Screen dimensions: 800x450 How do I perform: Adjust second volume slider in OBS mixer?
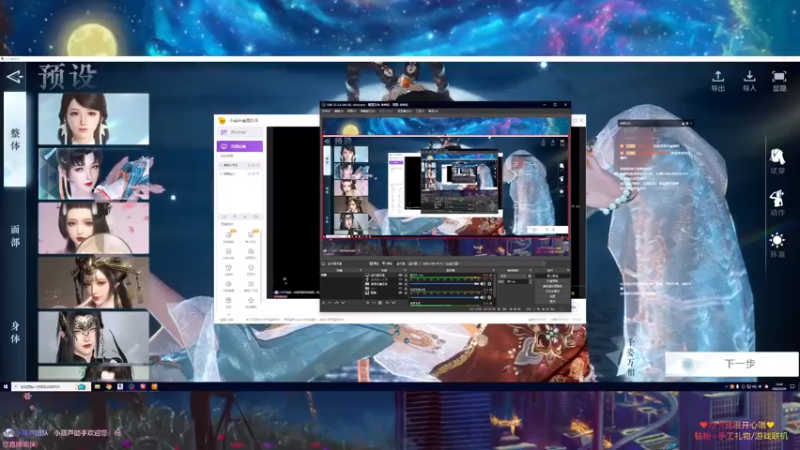444,297
